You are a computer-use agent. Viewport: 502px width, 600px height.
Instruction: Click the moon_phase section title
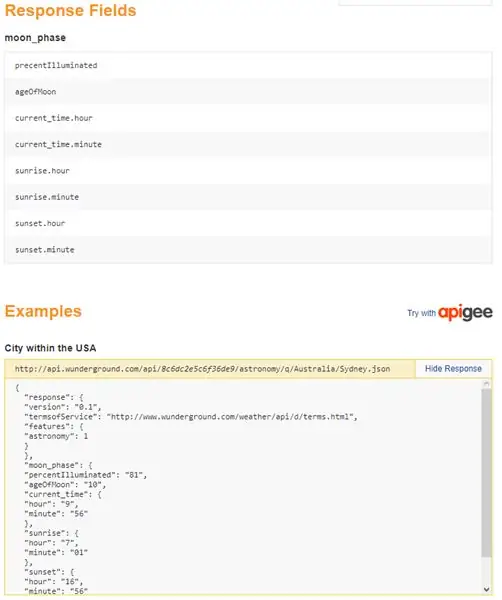pos(35,38)
